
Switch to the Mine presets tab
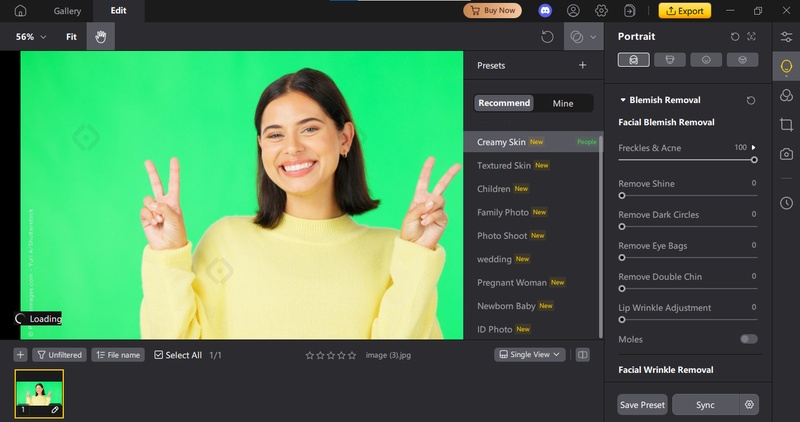(x=563, y=103)
